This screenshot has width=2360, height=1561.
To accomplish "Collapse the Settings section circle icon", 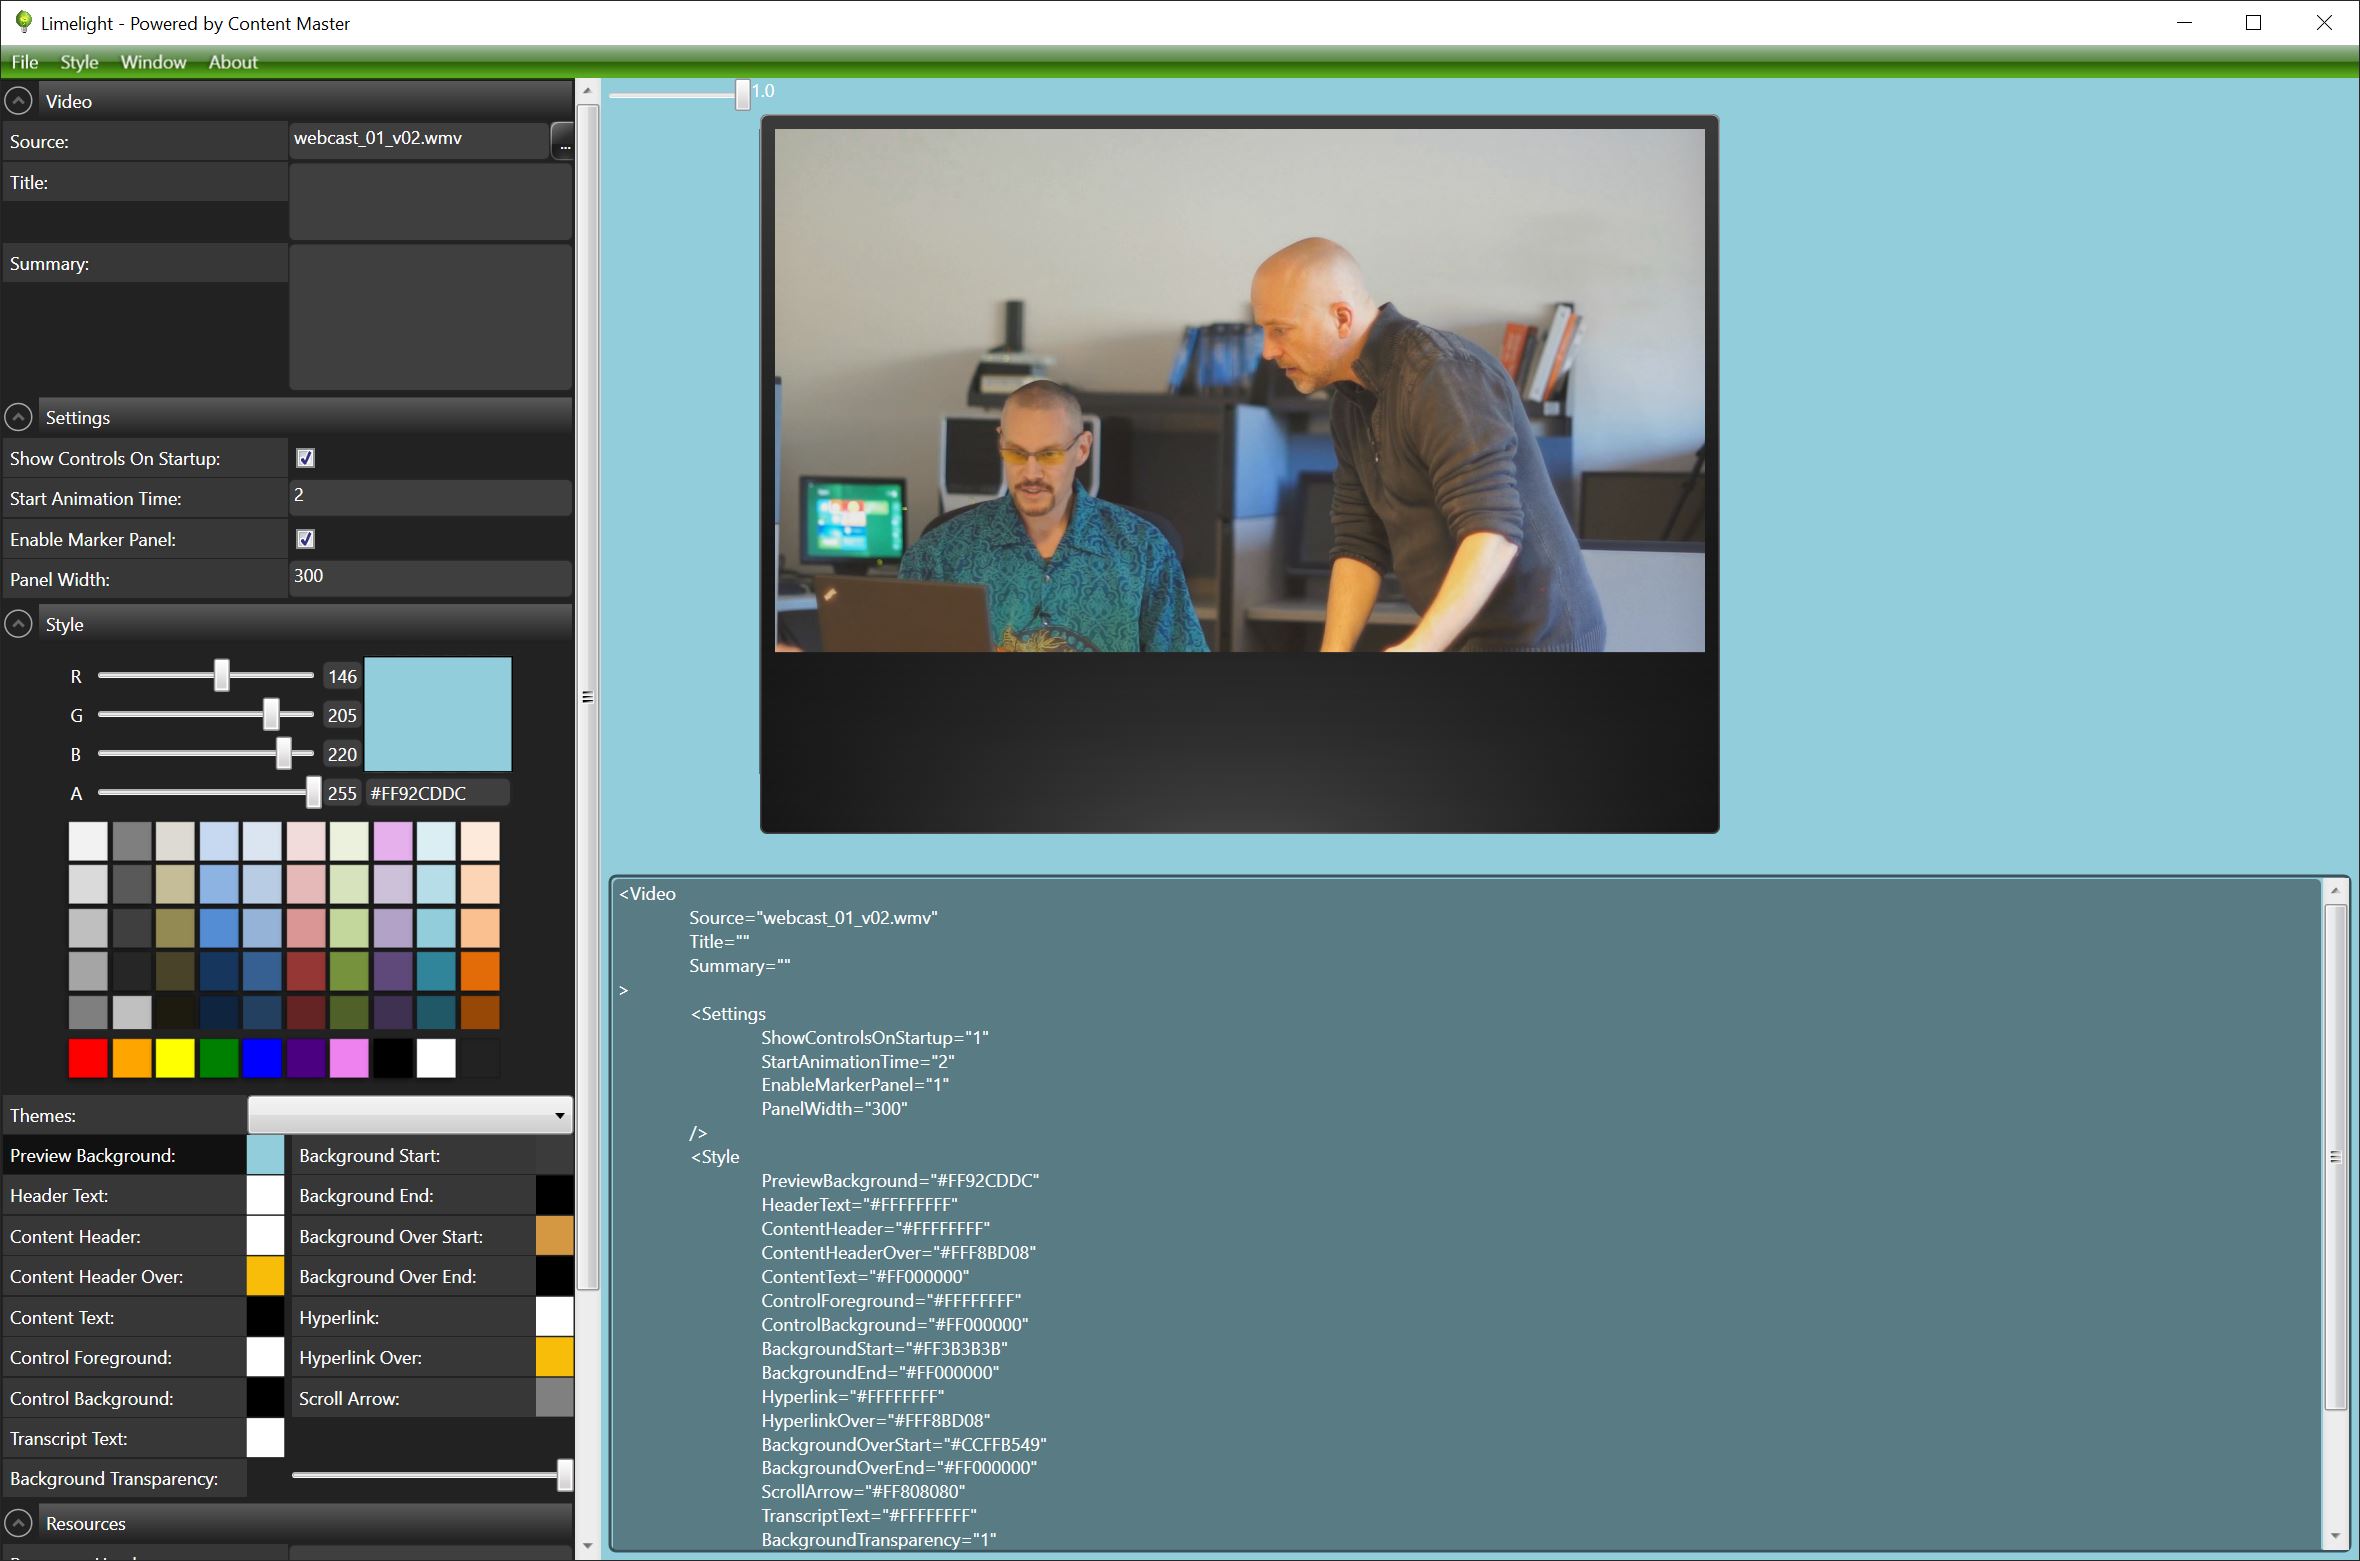I will pyautogui.click(x=18, y=417).
